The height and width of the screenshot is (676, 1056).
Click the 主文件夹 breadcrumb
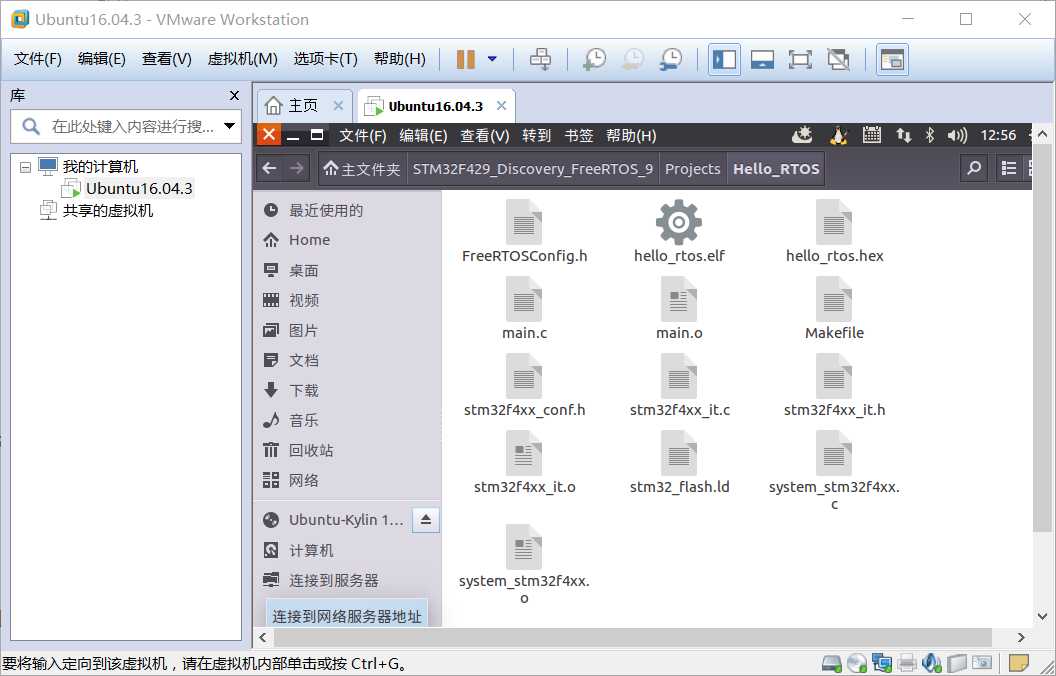[x=362, y=169]
